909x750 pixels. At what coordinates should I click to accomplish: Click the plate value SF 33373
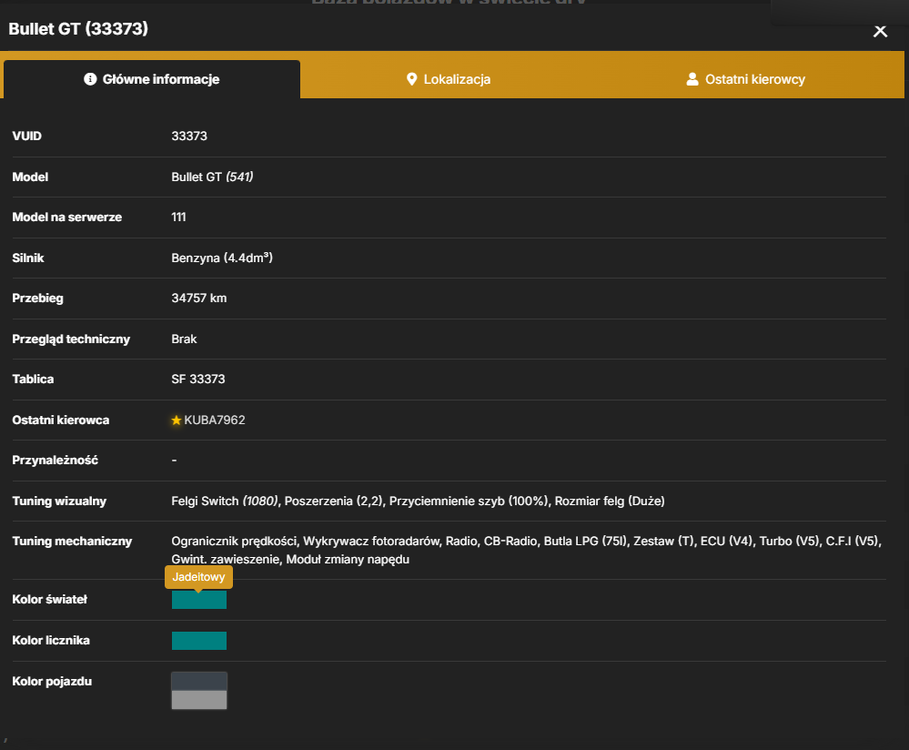[198, 379]
